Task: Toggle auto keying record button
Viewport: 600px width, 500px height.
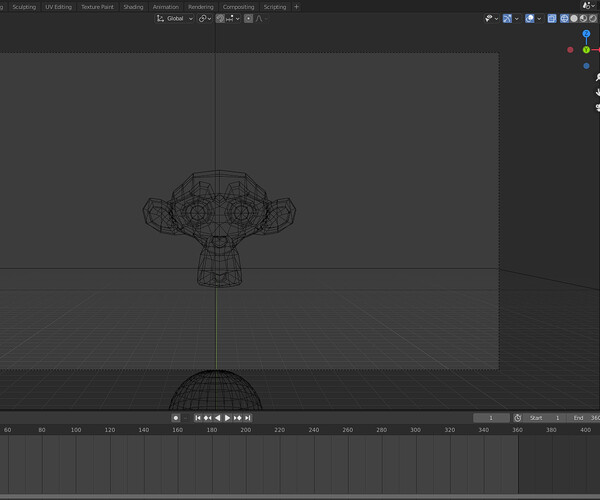Action: (176, 418)
